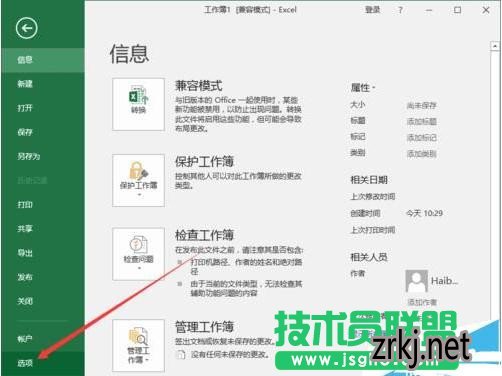Viewport: 502px width, 376px height.
Task: Click the 兼容模式 heading
Action: 199,86
